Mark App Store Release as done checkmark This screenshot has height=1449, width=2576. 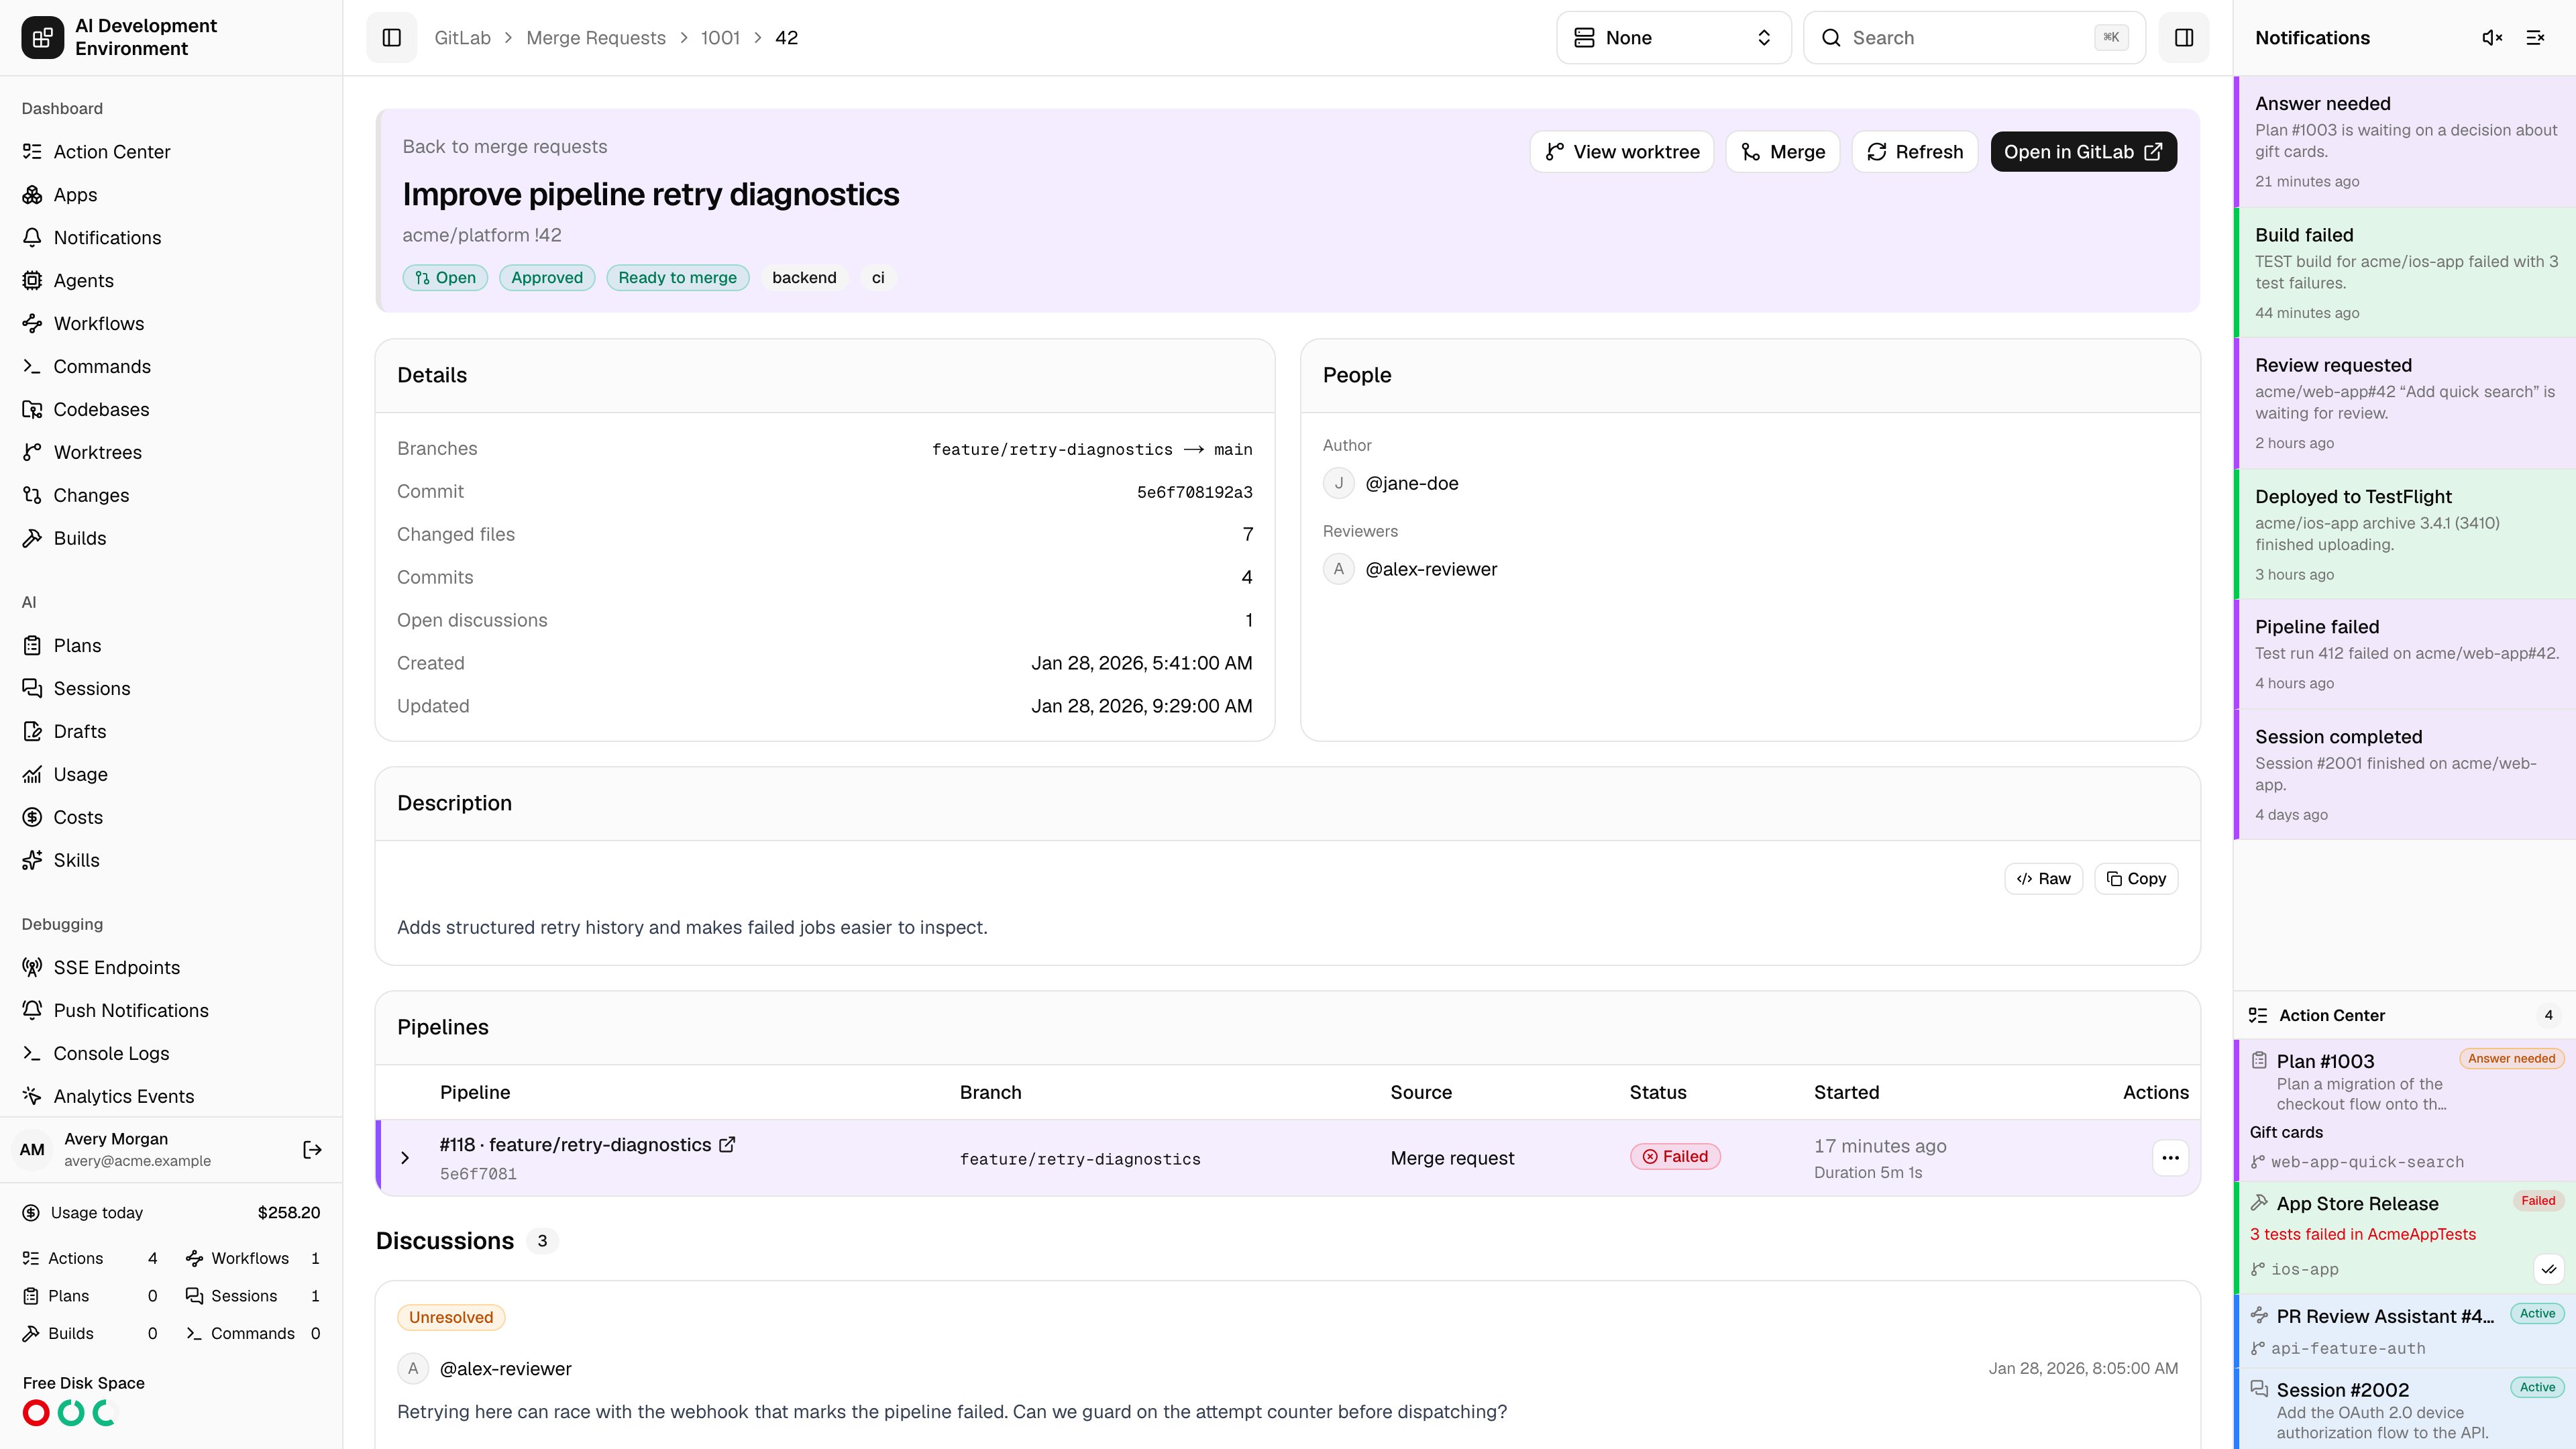tap(2549, 1269)
